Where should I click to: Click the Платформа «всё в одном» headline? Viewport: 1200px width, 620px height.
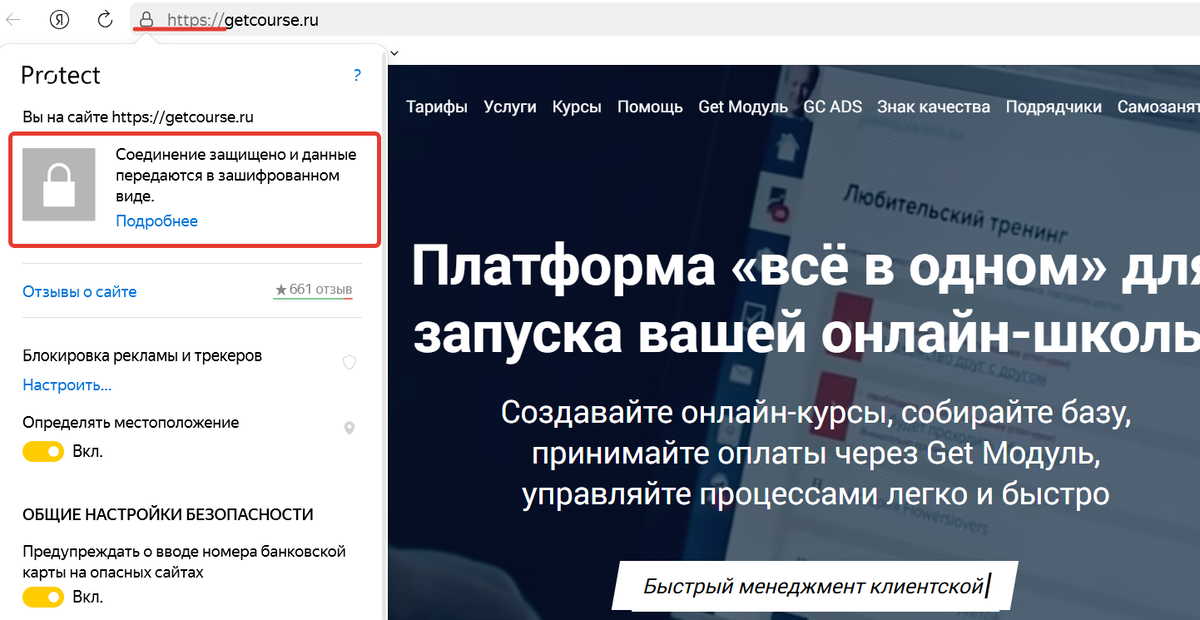coord(805,300)
